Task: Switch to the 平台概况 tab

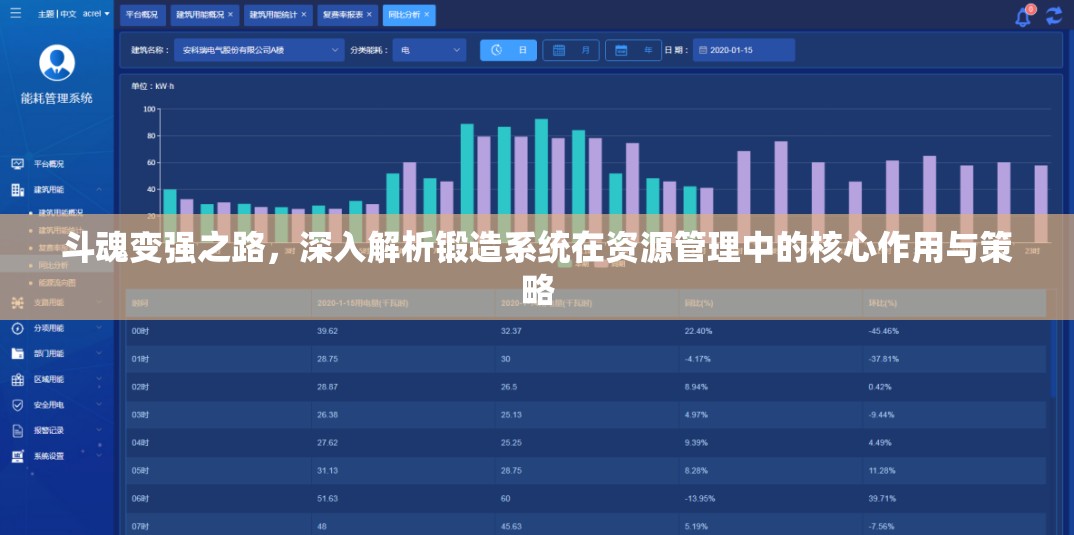Action: tap(142, 14)
